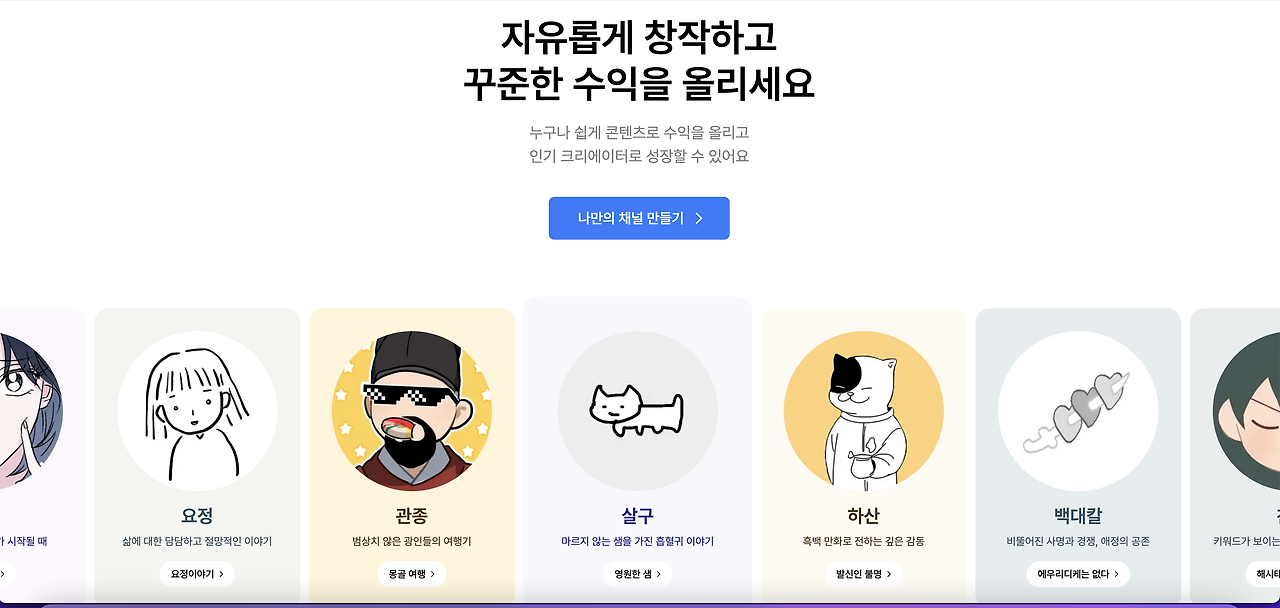Viewport: 1280px width, 608px height.
Task: Open the 나만의 채널 만들기 button
Action: 639,218
